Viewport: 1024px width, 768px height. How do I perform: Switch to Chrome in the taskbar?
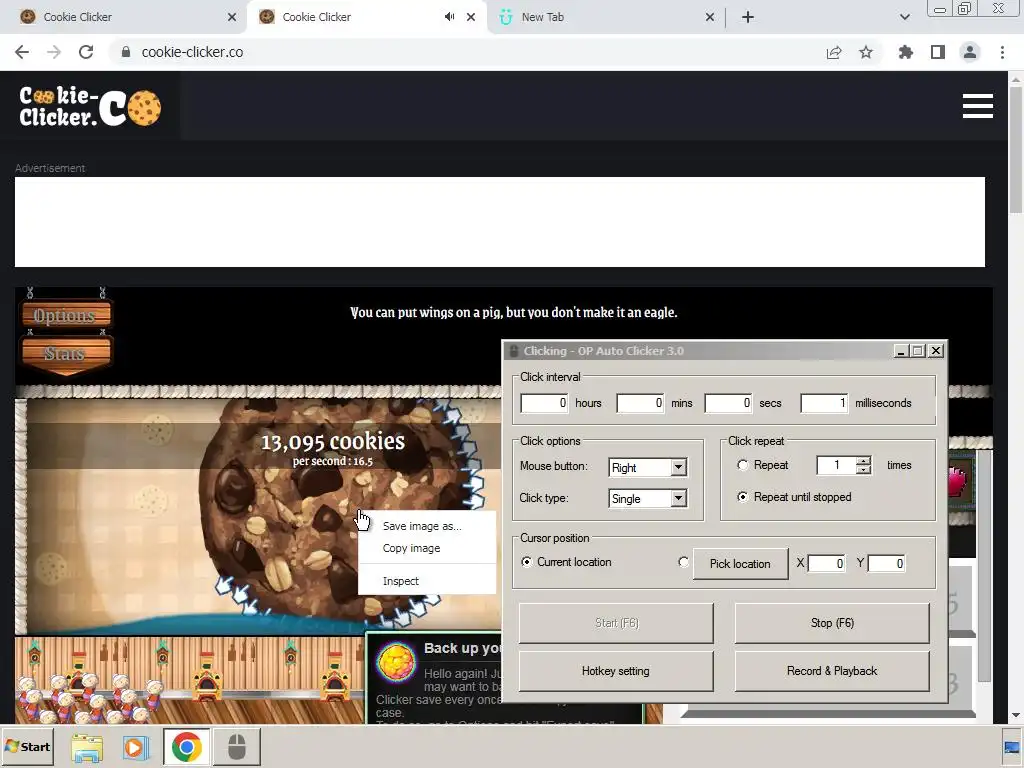[186, 746]
